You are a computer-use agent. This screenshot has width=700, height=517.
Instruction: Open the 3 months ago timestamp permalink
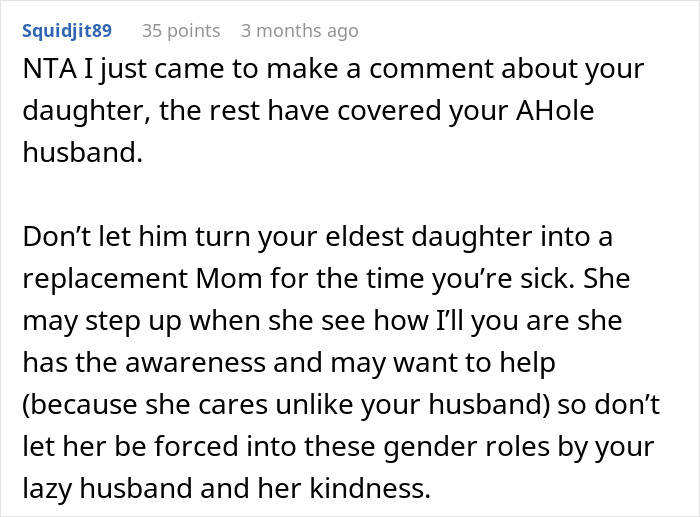tap(300, 31)
